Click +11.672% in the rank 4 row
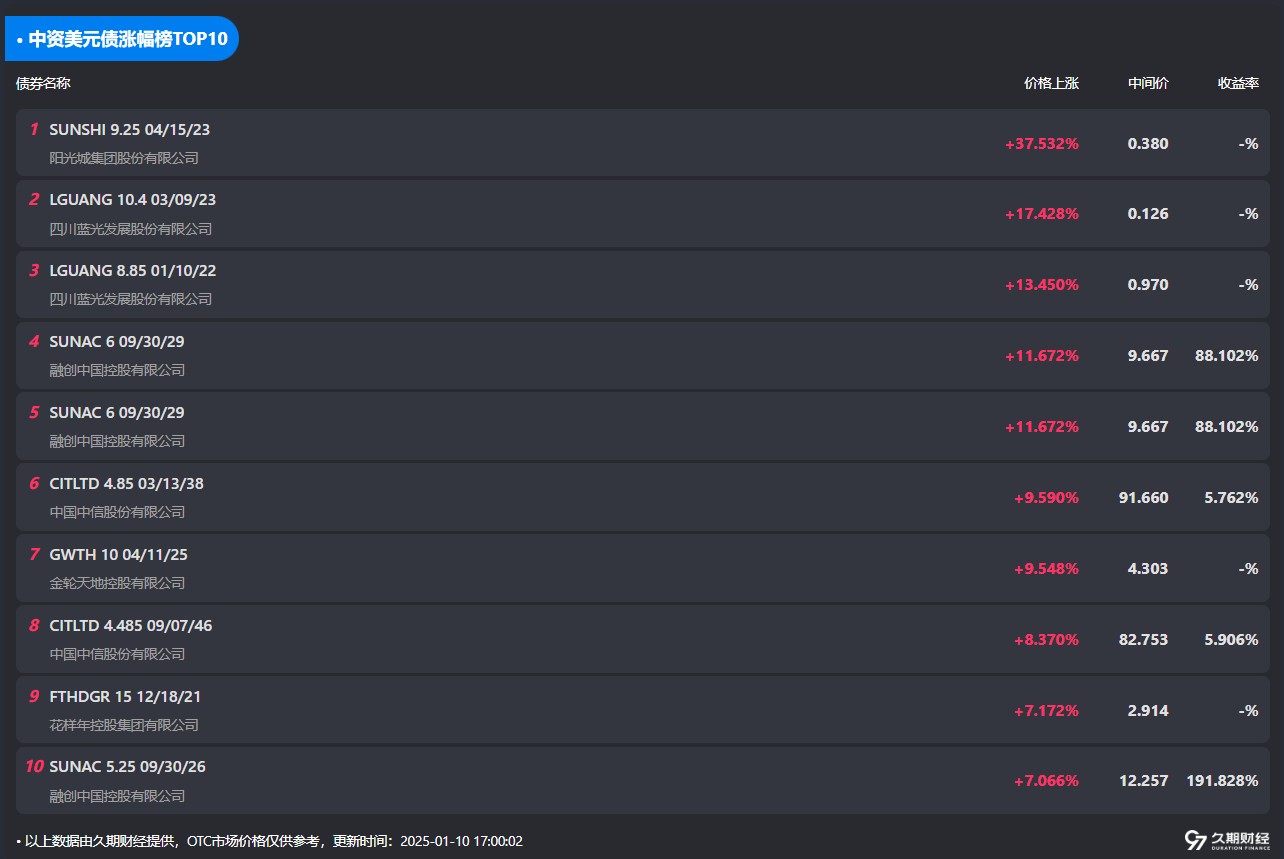This screenshot has width=1284, height=859. coord(1042,355)
